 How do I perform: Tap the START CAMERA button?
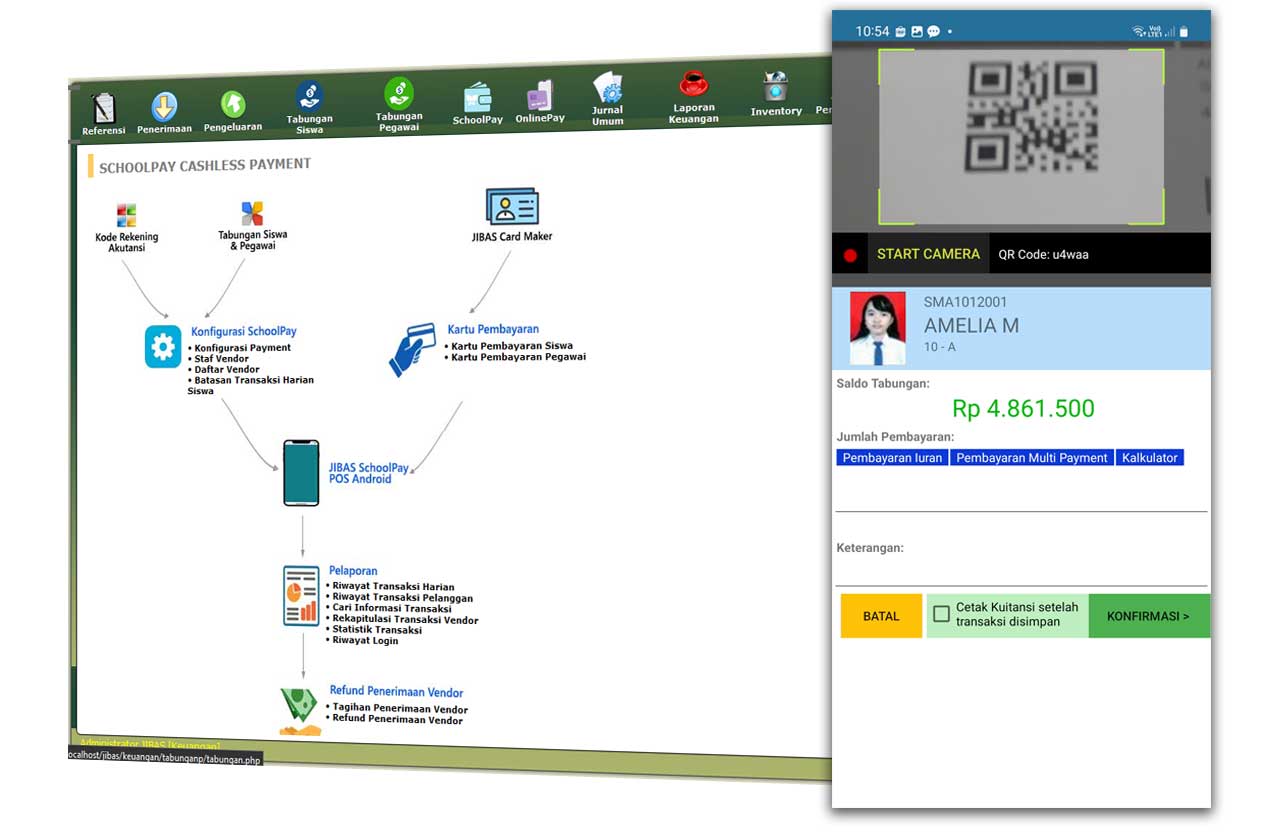[x=928, y=254]
